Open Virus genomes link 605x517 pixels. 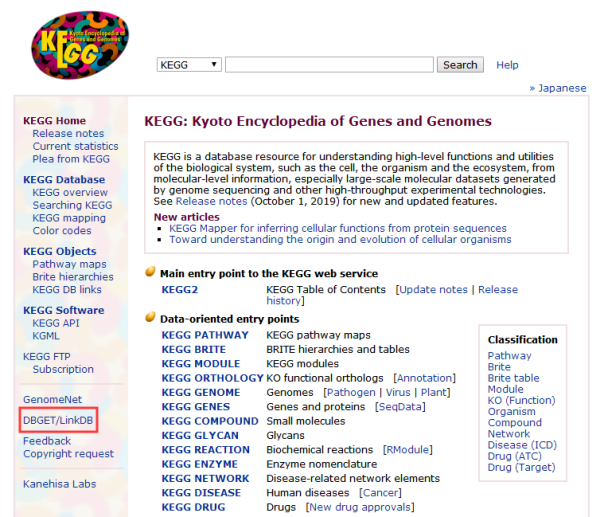point(398,392)
